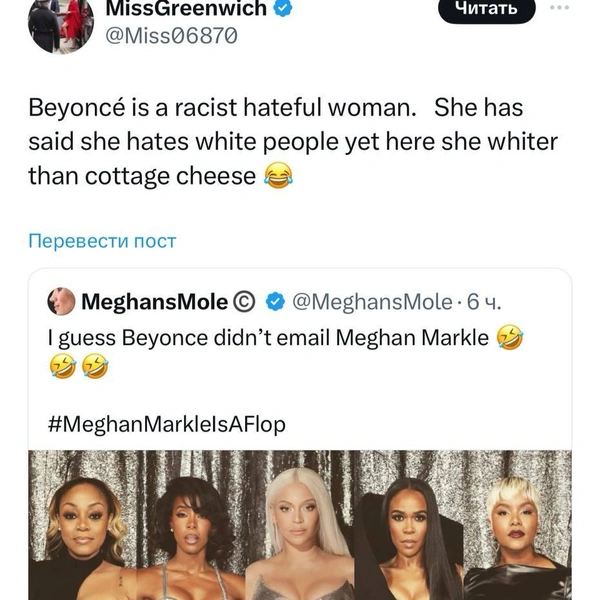The image size is (600, 600).
Task: Click the quoted tweet text about email
Action: pyautogui.click(x=268, y=338)
